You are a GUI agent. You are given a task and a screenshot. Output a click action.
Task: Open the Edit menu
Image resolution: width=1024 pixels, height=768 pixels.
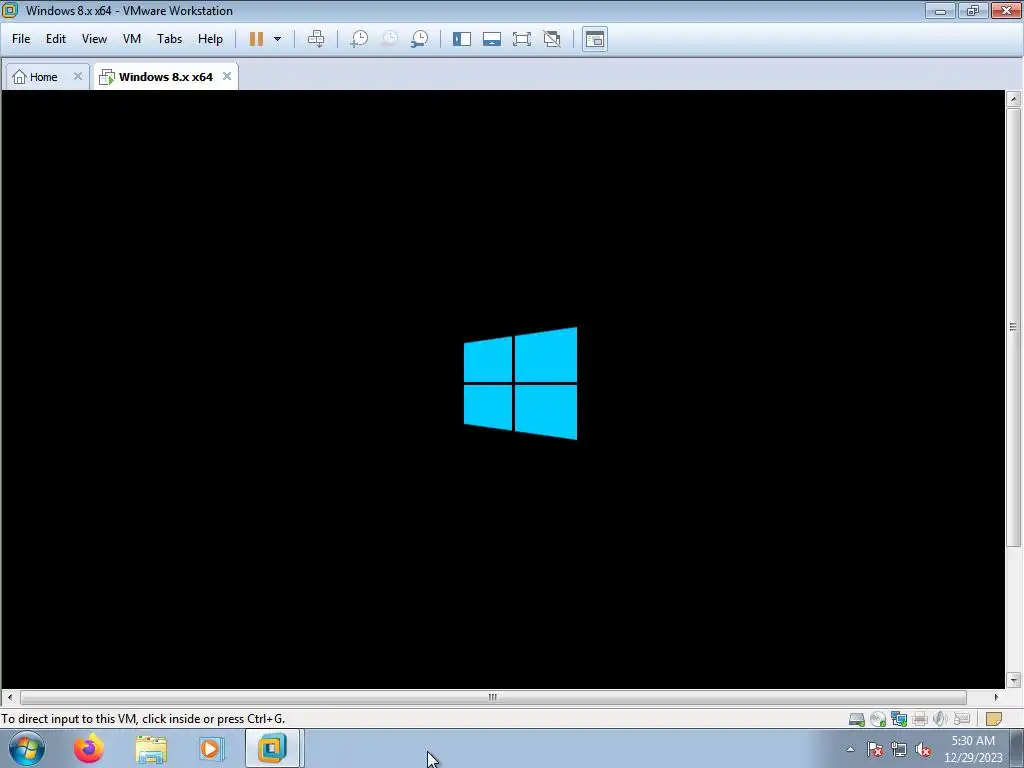[56, 39]
